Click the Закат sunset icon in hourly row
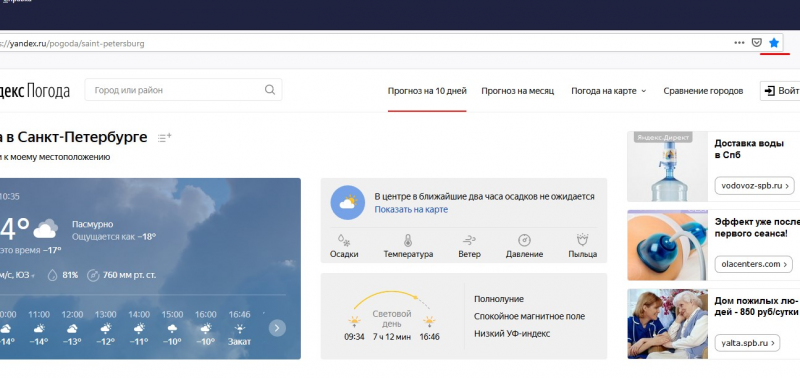Viewport: 800px width, 378px height. coord(239,329)
